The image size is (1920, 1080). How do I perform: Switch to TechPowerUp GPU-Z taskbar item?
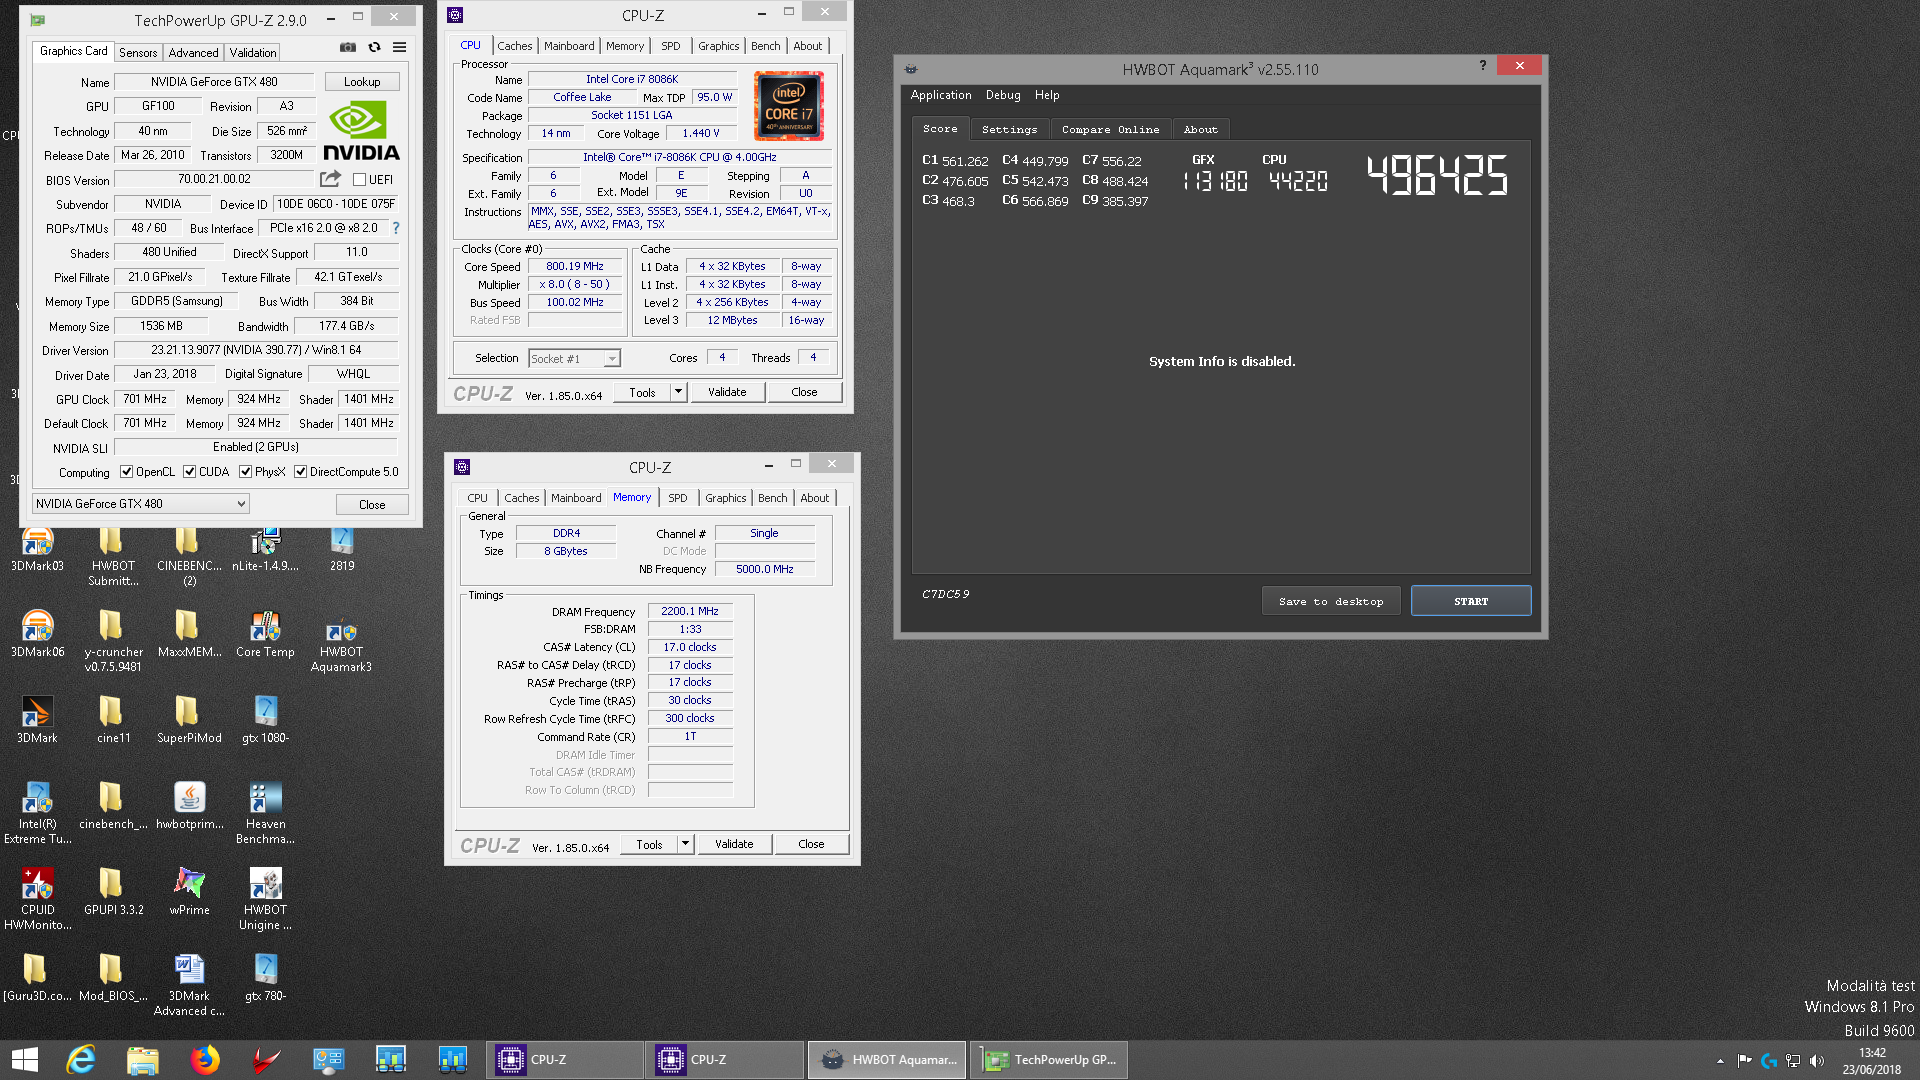coord(1048,1060)
